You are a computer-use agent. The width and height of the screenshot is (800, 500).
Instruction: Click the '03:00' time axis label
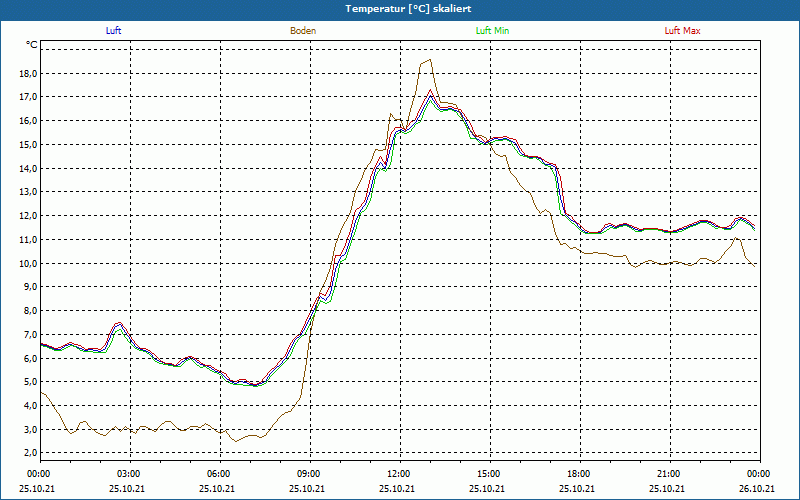128,474
